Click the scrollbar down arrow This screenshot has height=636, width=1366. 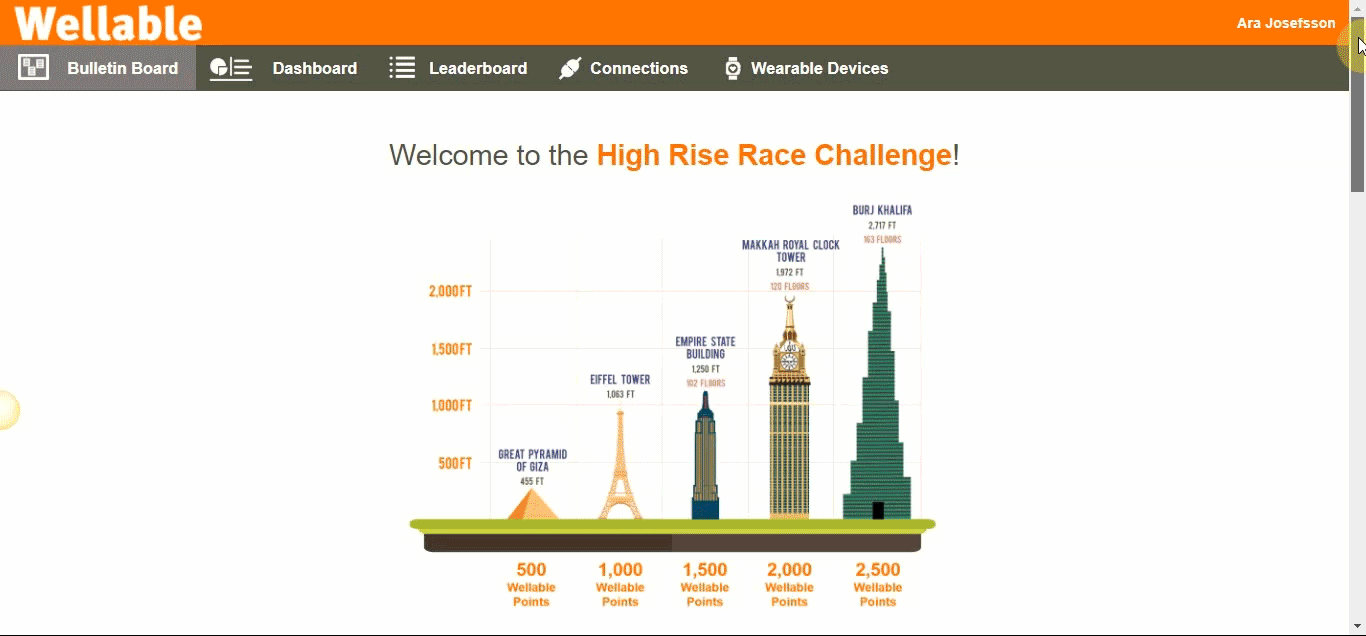point(1357,626)
